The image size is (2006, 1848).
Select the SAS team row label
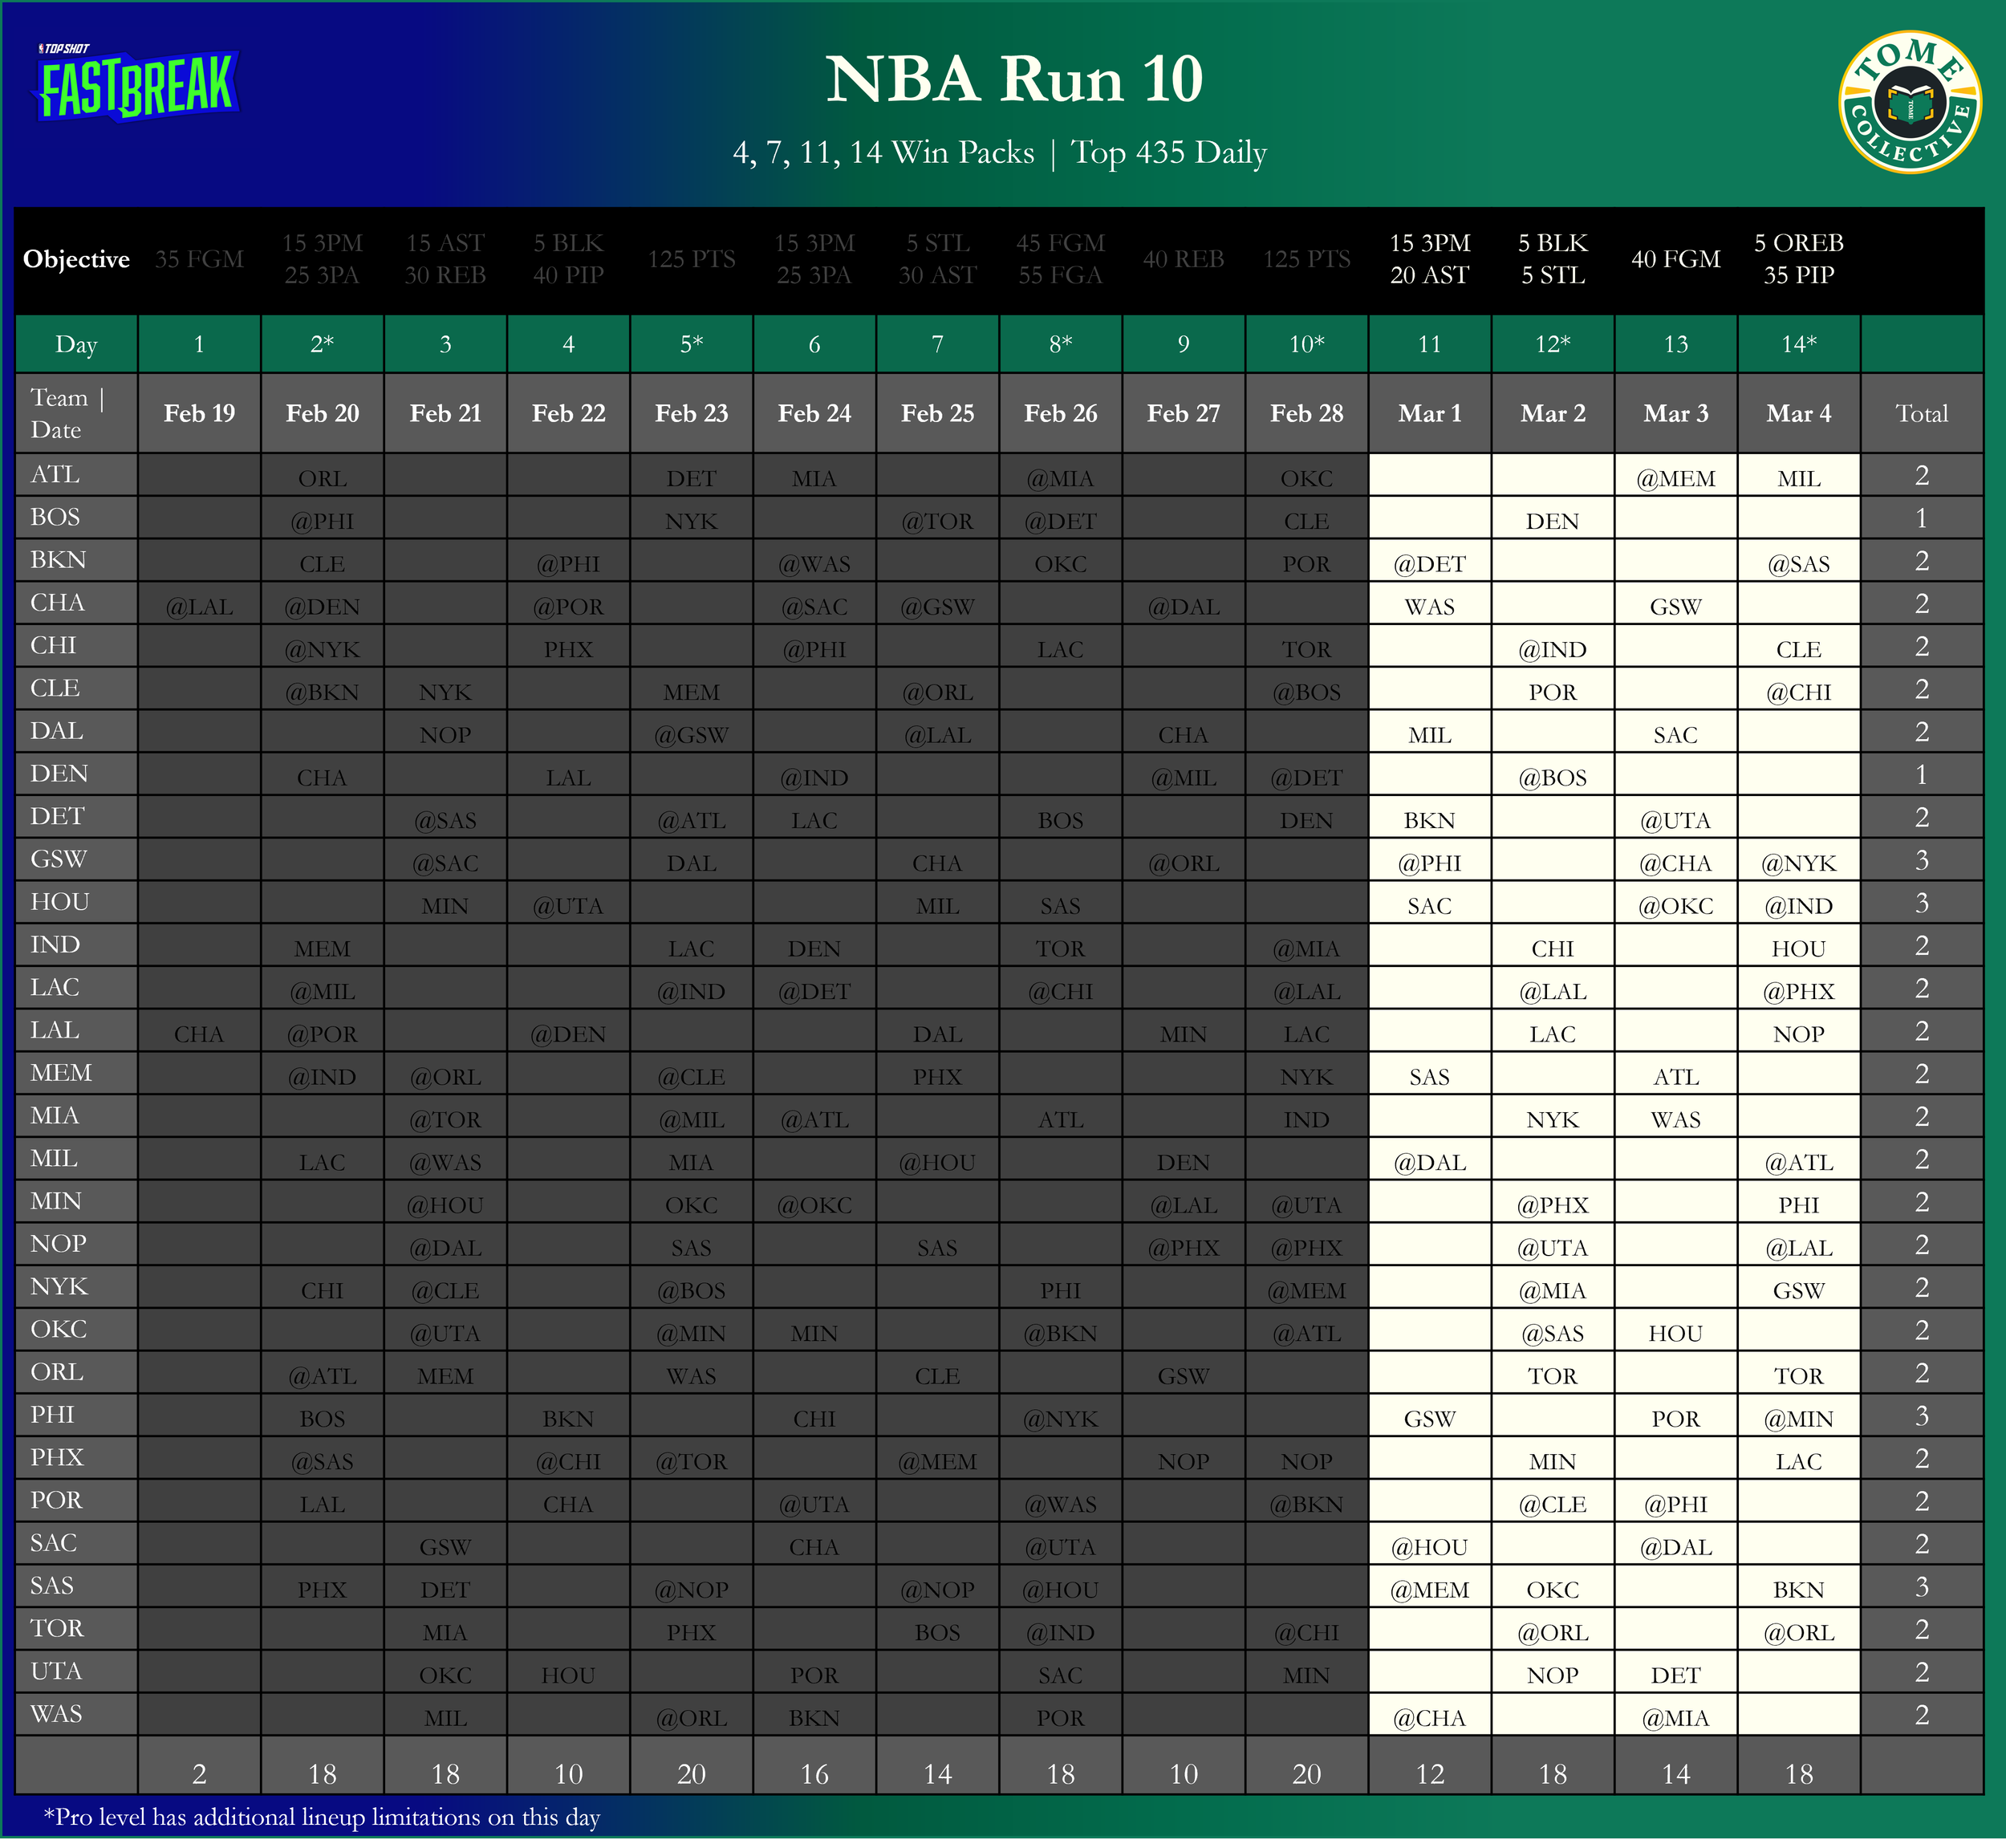(x=52, y=1586)
